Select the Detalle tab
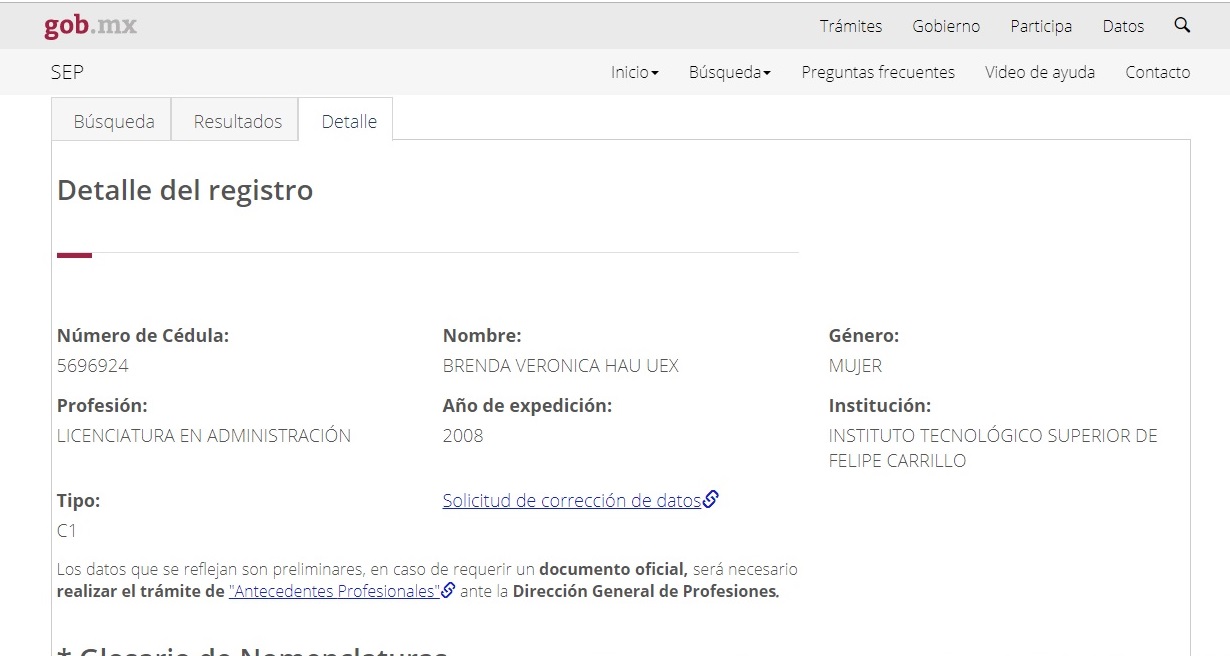 click(x=349, y=122)
